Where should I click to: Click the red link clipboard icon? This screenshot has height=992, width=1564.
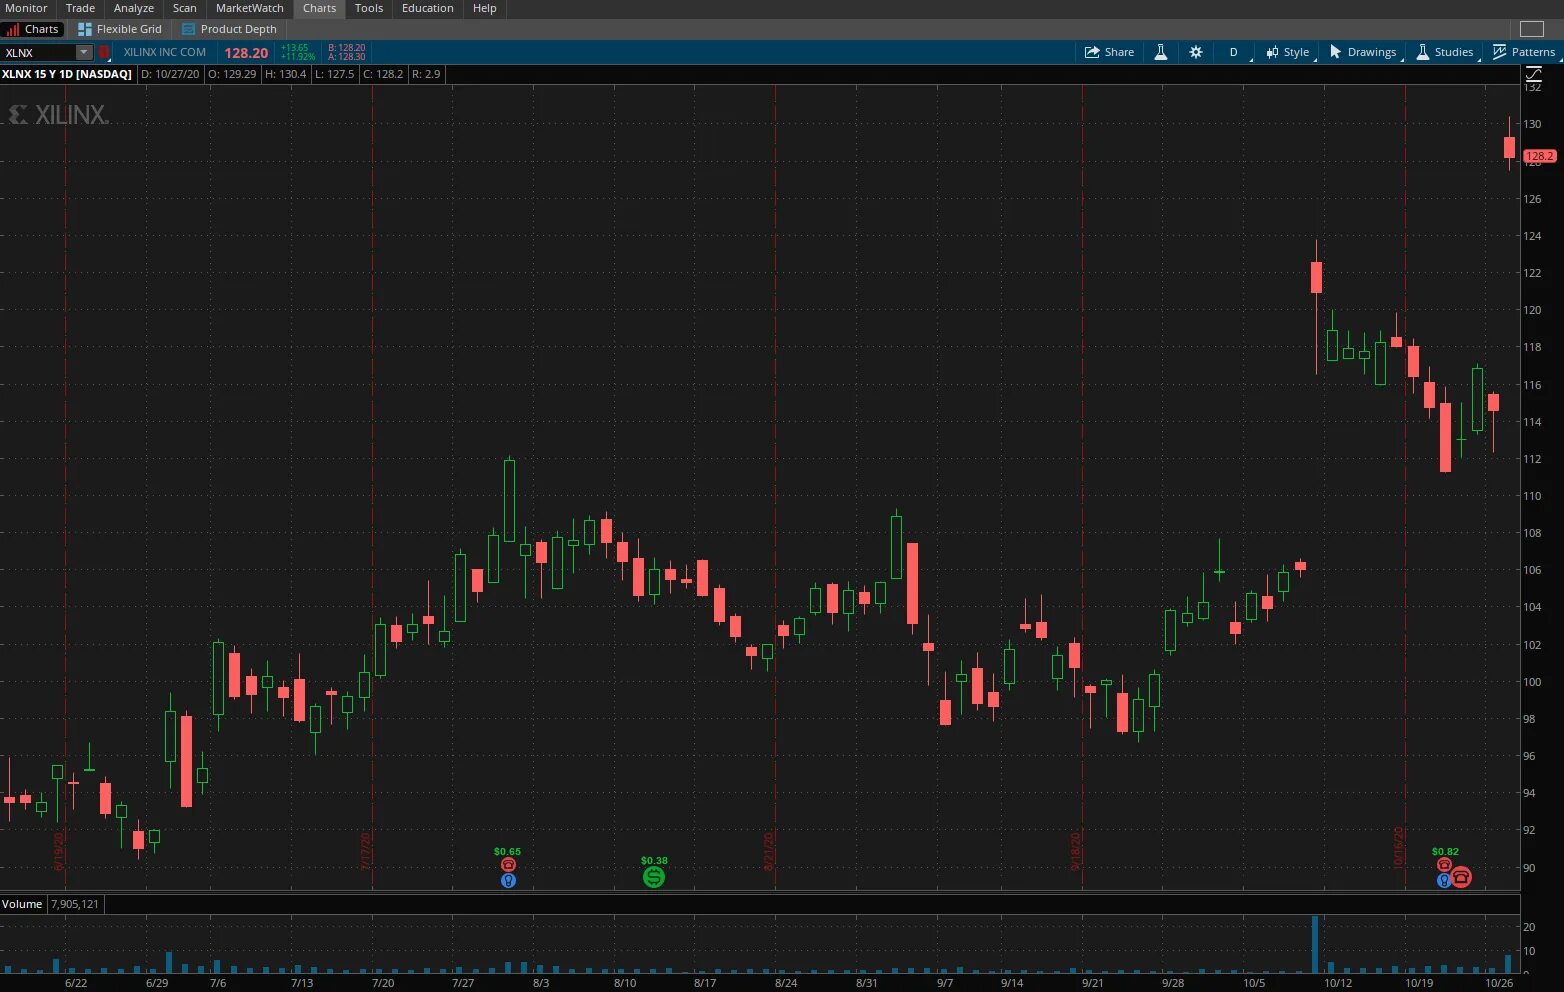tap(104, 53)
